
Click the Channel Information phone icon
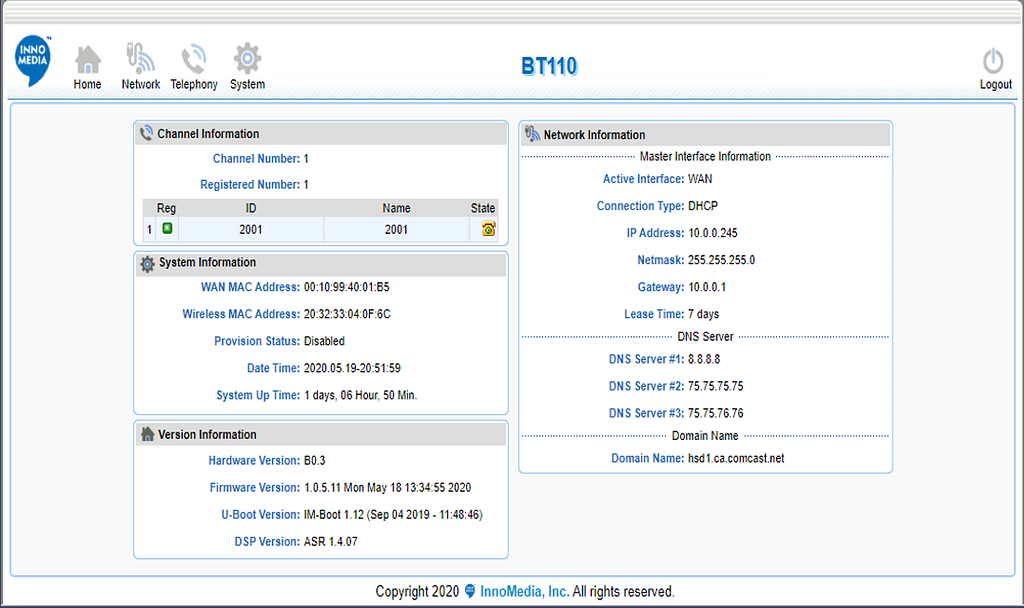pyautogui.click(x=146, y=133)
